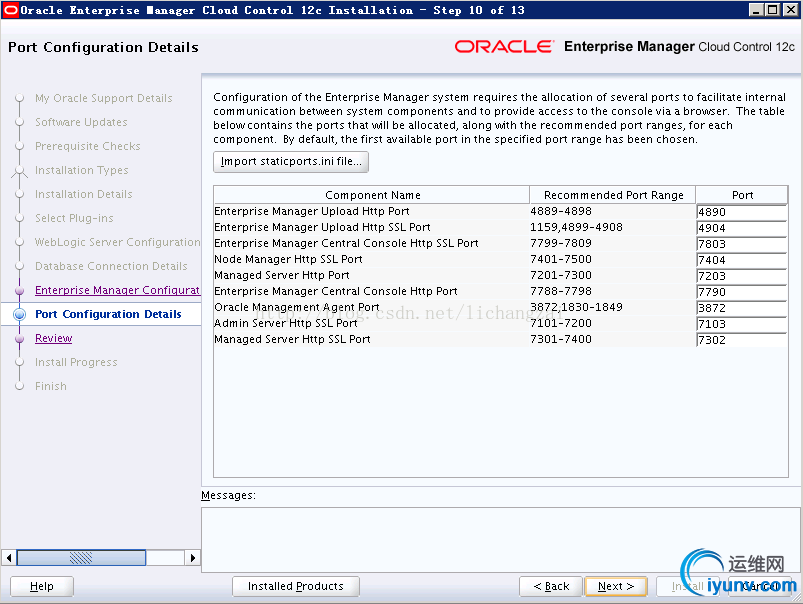Edit Upload Http Port field 4890

(742, 212)
